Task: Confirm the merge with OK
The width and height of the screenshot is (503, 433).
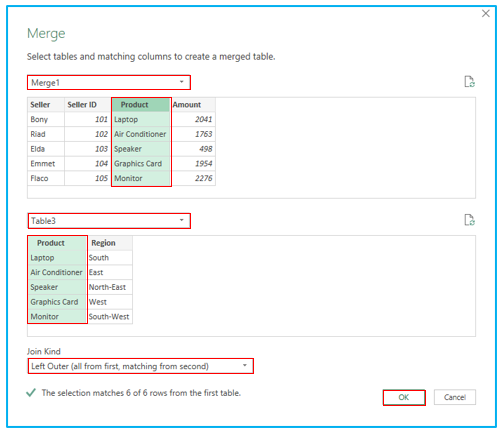Action: pos(404,397)
